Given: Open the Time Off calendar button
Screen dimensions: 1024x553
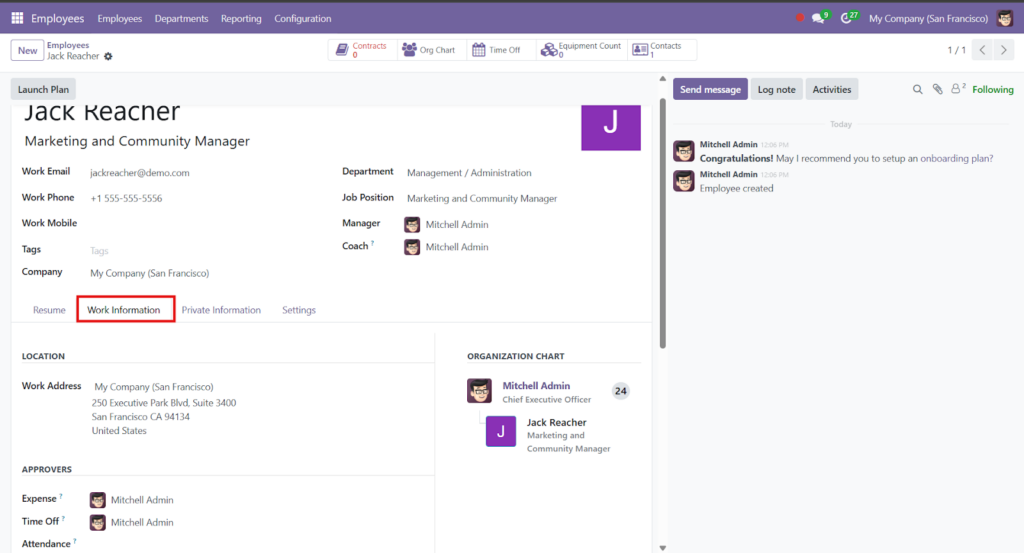Looking at the screenshot, I should (x=500, y=50).
